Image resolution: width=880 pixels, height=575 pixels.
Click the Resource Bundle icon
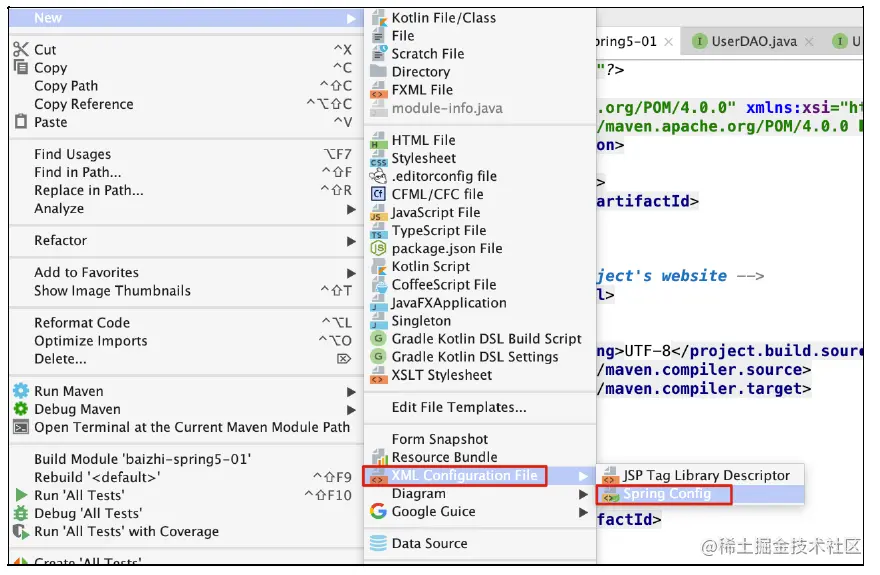(x=380, y=457)
